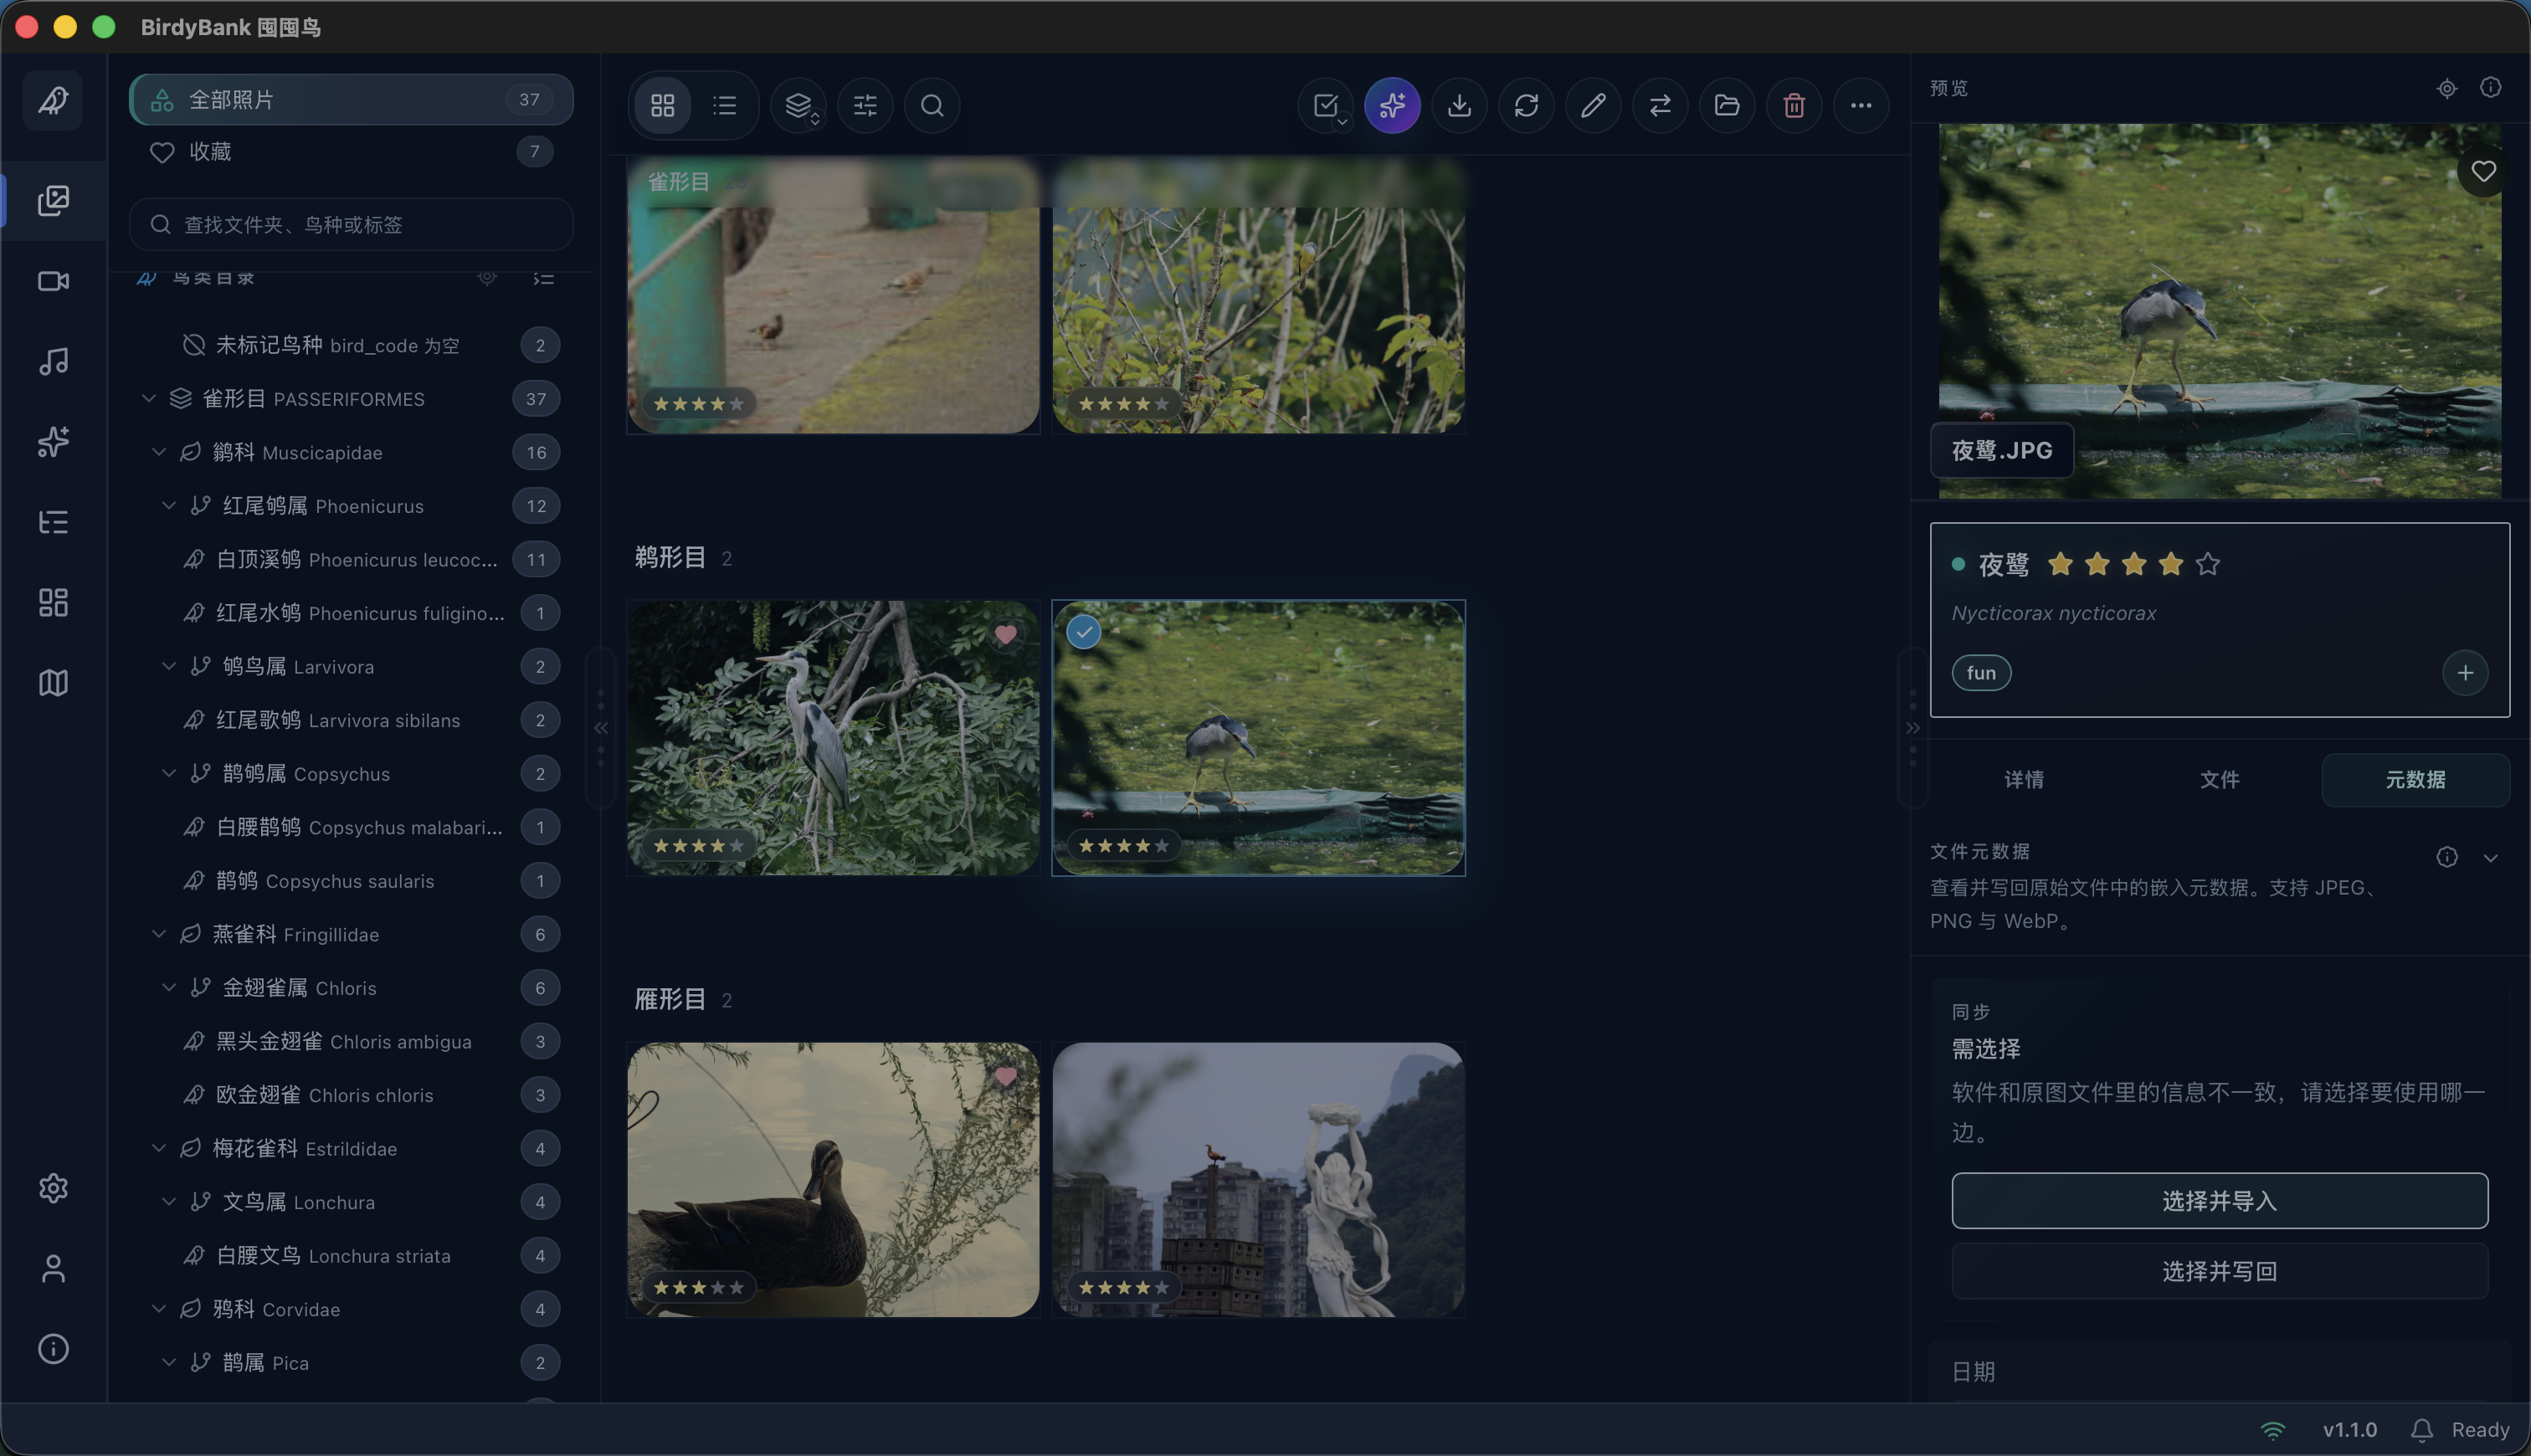2531x1456 pixels.
Task: Click the red trash delete icon
Action: 1794,105
